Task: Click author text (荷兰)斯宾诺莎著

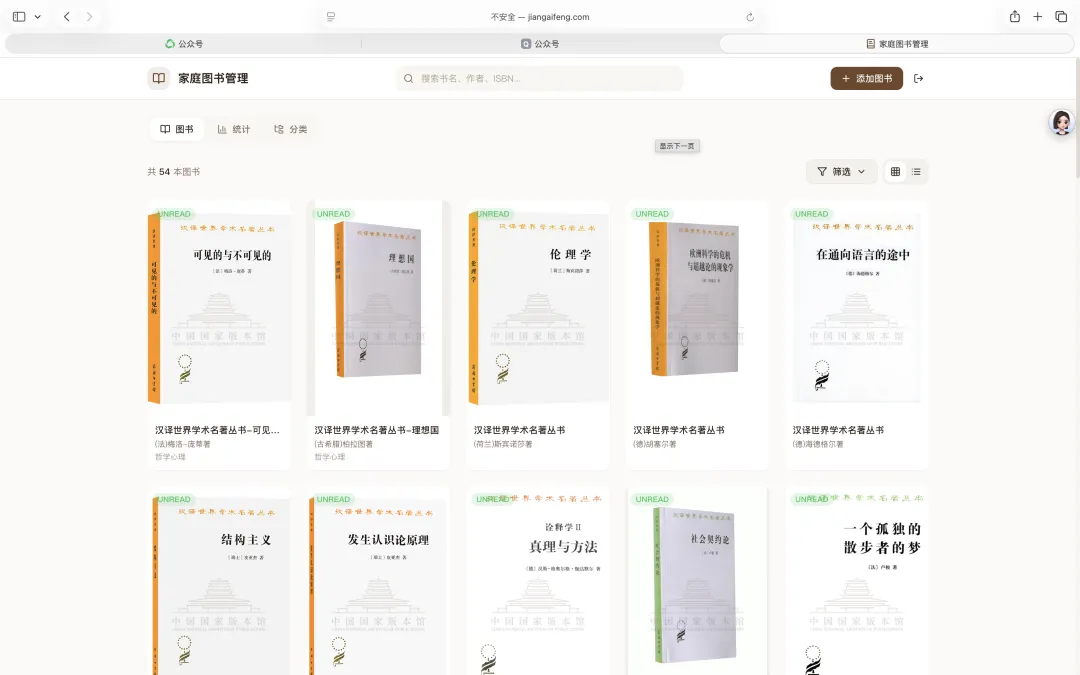Action: (x=503, y=444)
